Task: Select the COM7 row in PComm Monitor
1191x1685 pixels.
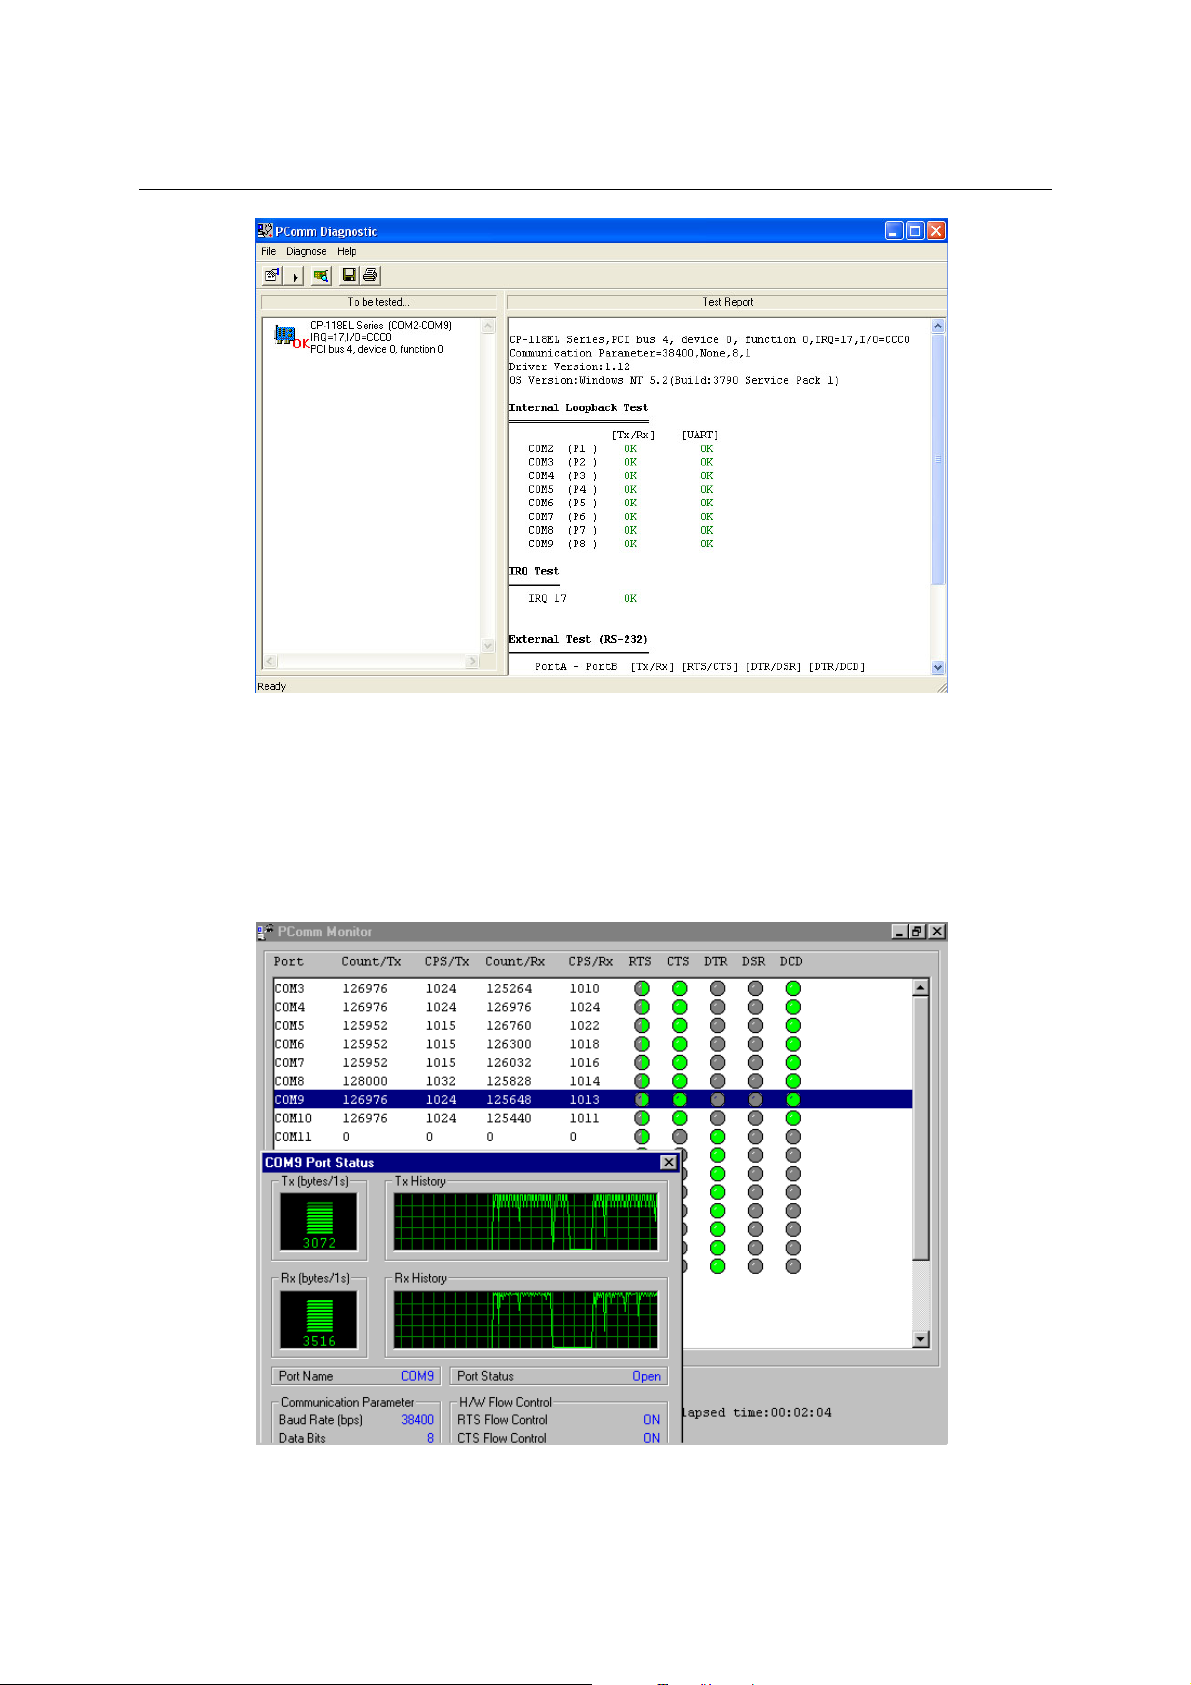Action: point(592,1063)
